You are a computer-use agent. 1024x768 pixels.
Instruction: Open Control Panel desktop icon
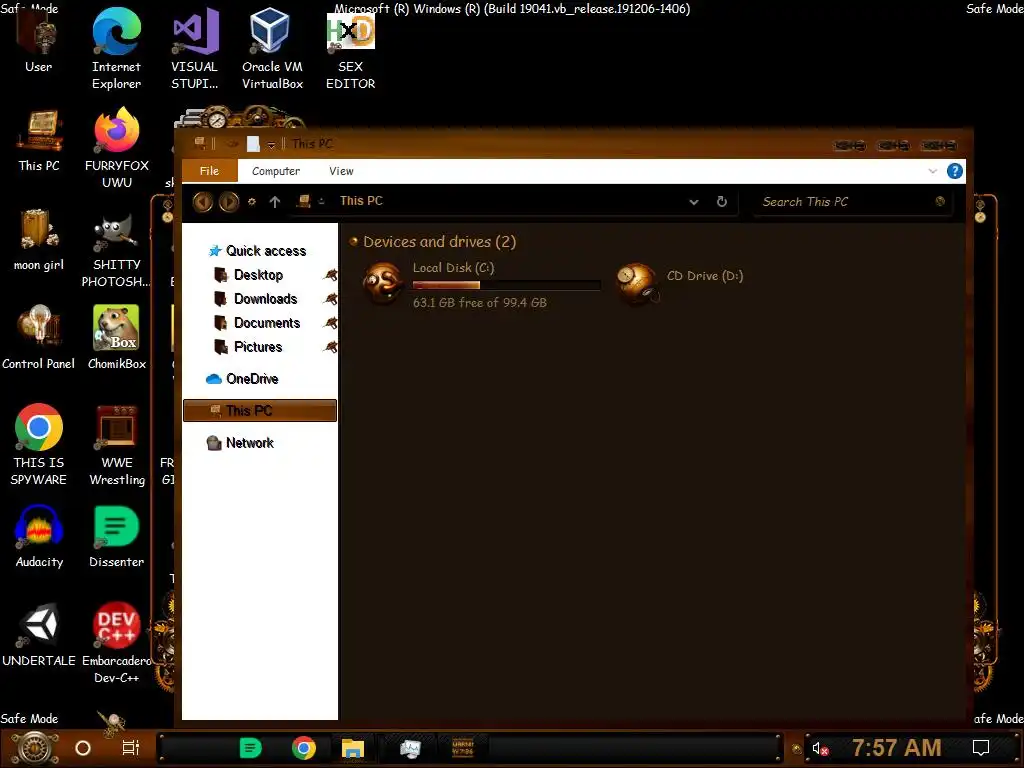[39, 338]
